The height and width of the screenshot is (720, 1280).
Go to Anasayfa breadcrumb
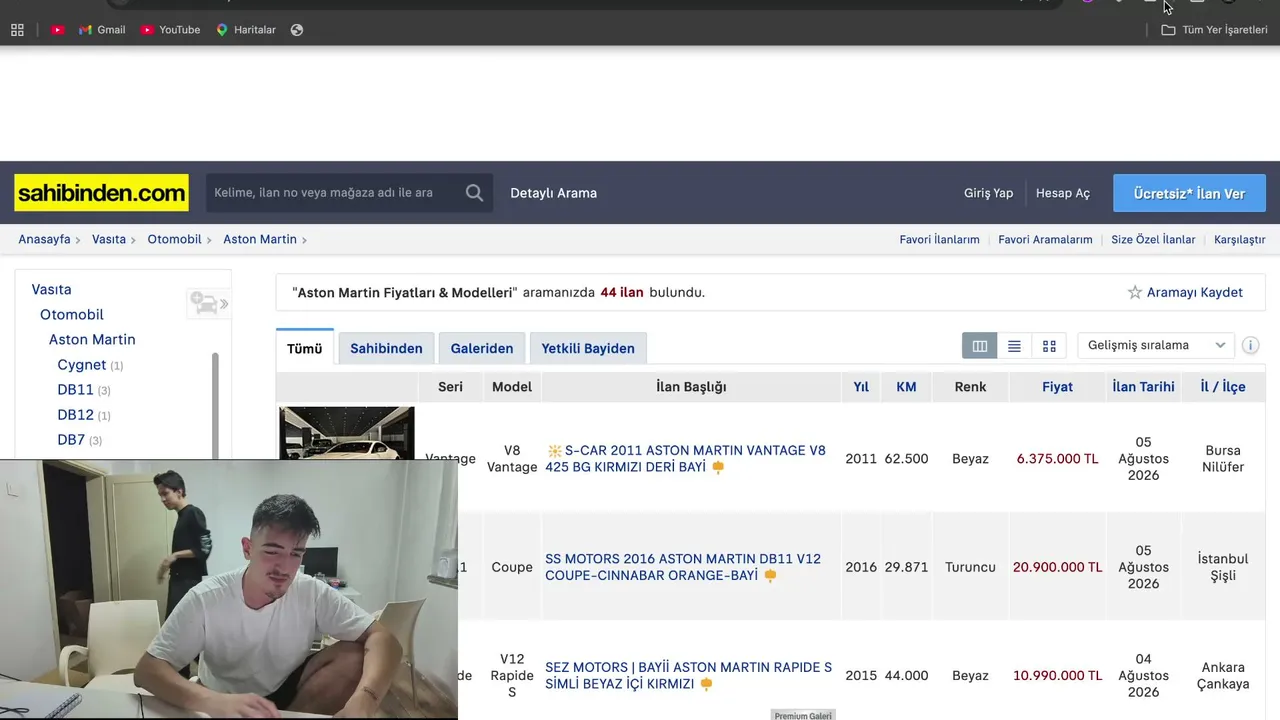tap(44, 240)
